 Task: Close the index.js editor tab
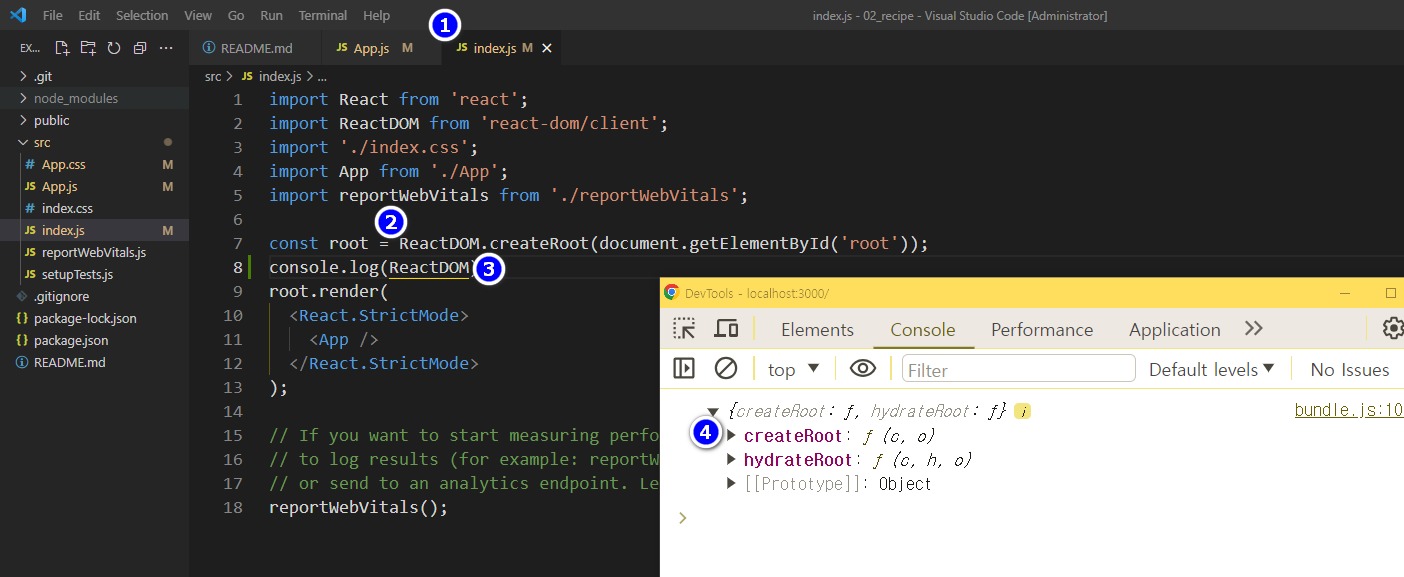coord(547,48)
